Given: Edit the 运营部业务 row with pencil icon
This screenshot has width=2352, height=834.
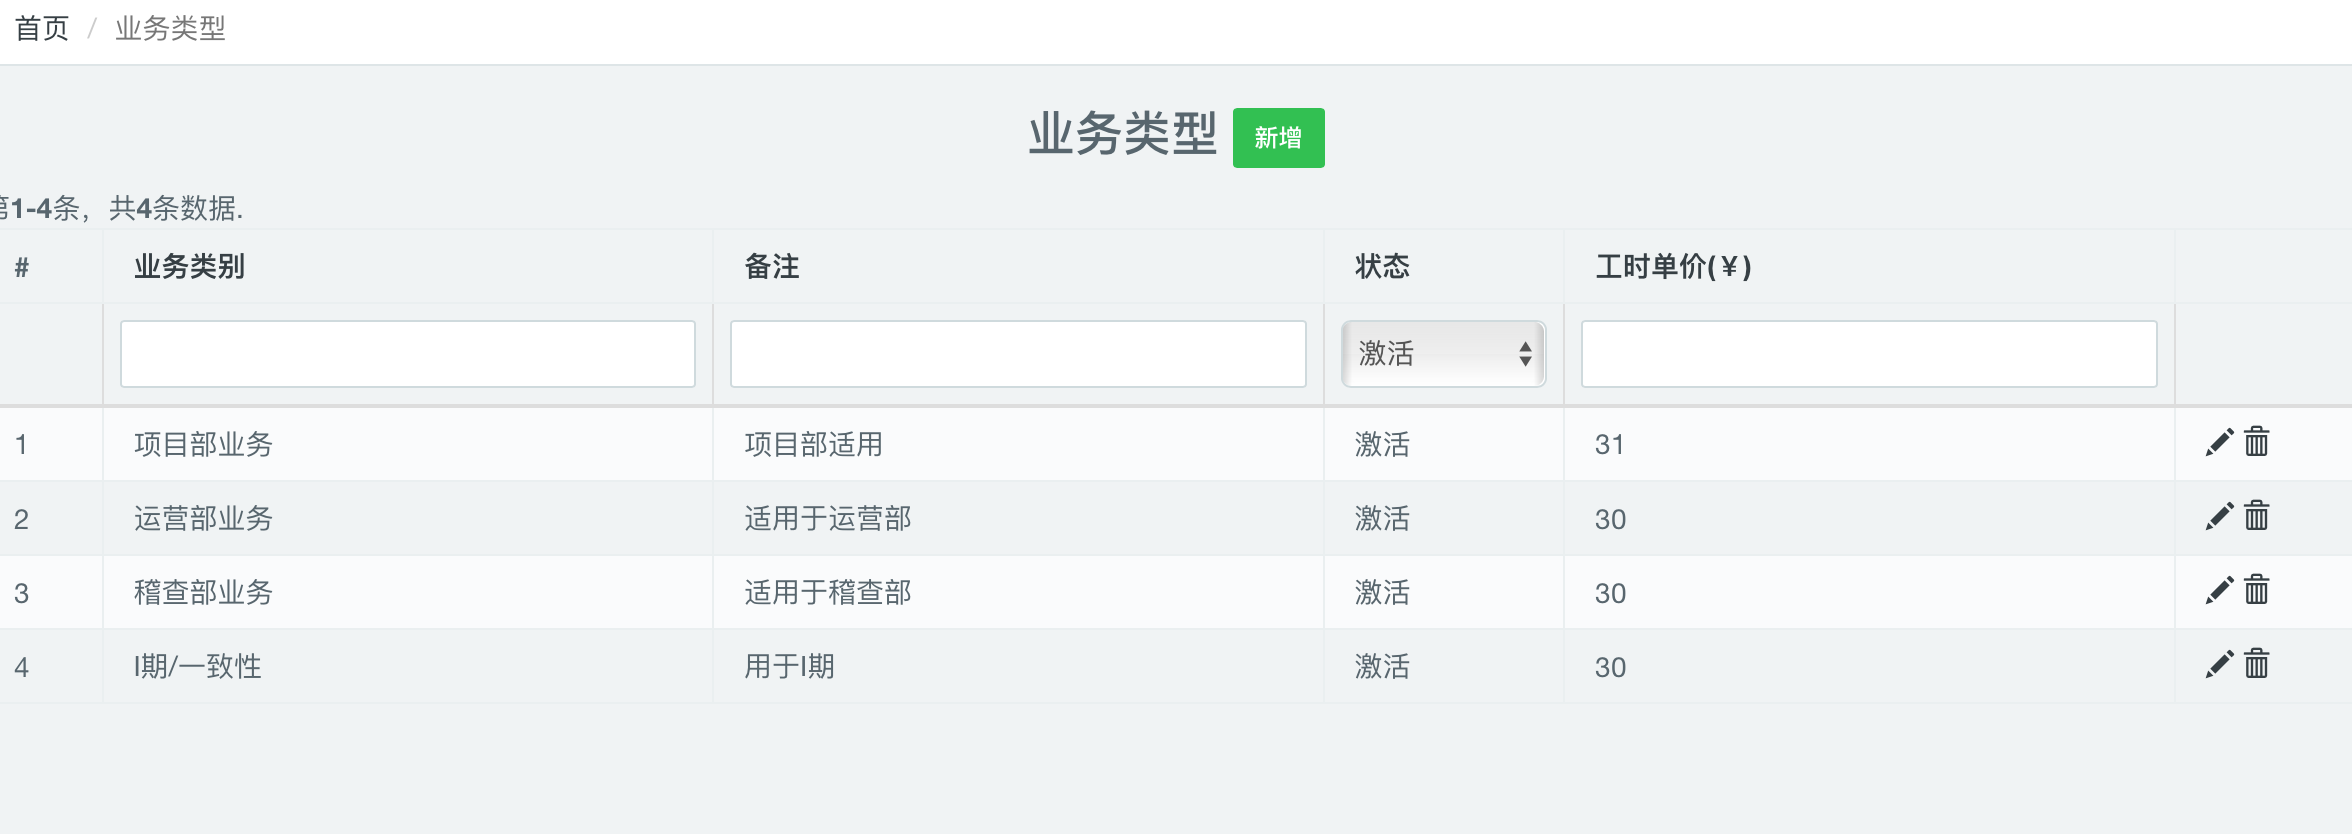Looking at the screenshot, I should (x=2219, y=516).
